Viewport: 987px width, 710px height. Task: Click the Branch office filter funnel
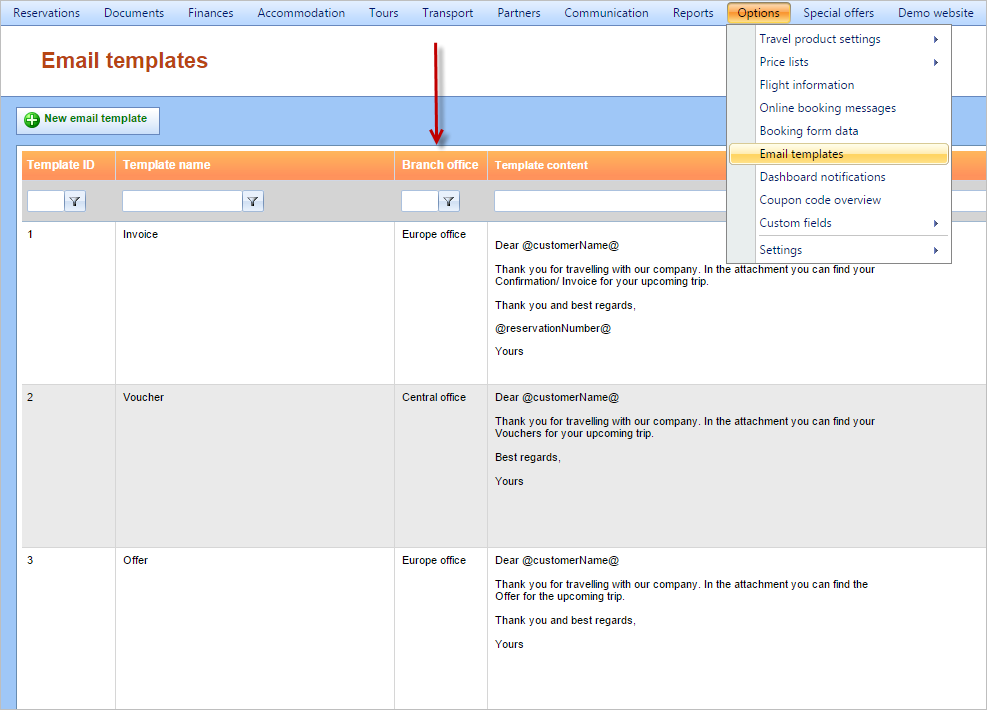click(x=449, y=201)
